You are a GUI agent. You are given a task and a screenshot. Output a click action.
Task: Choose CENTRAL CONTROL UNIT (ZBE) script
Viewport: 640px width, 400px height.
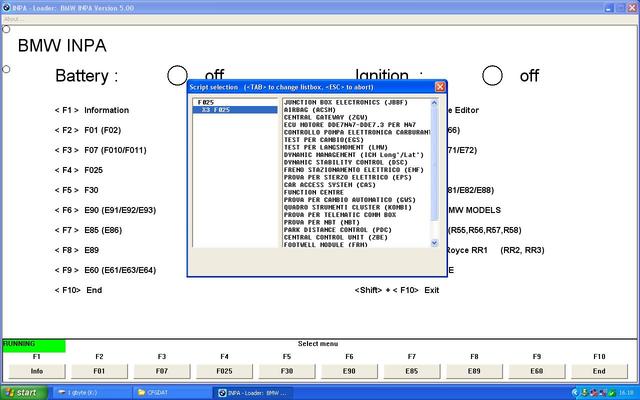pyautogui.click(x=336, y=237)
